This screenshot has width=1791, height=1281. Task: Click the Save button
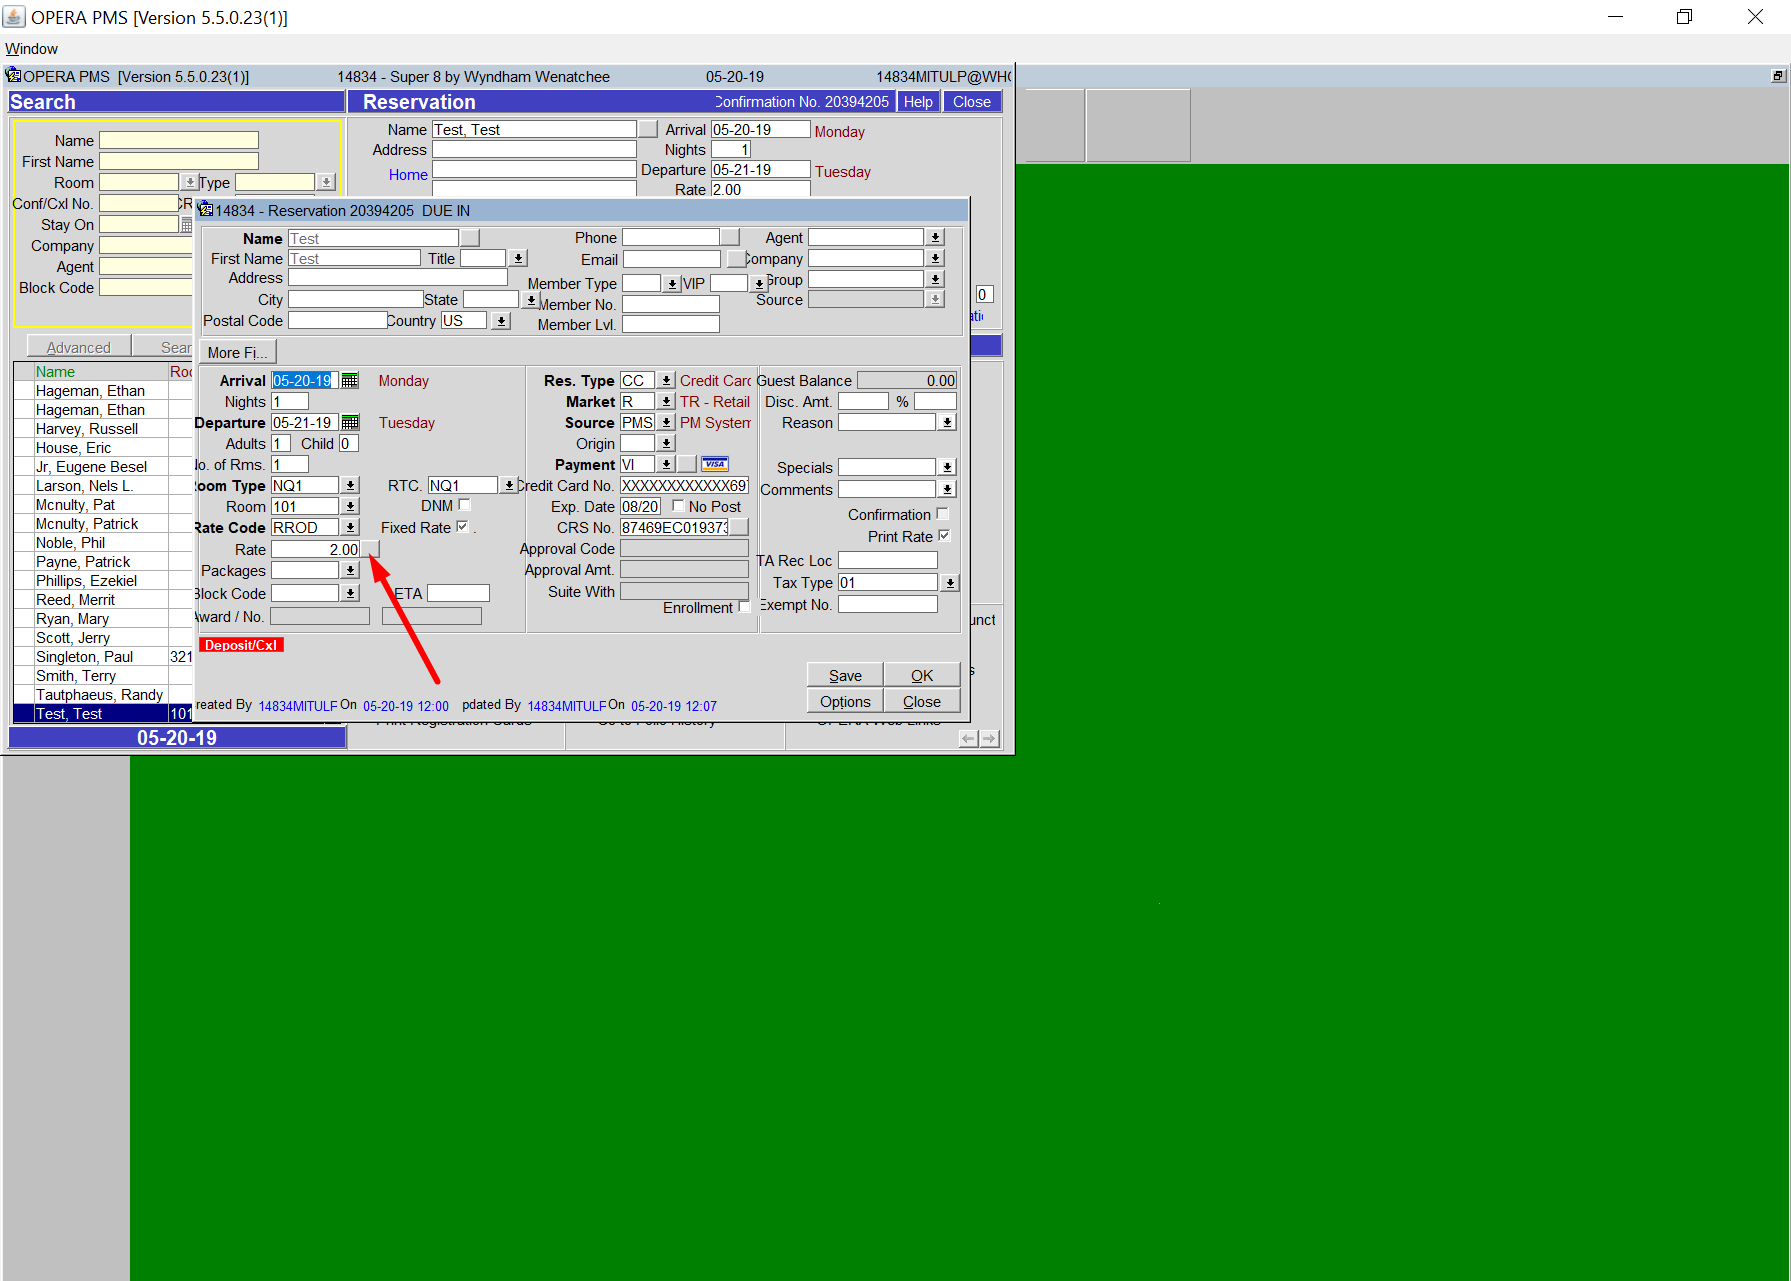pos(844,674)
